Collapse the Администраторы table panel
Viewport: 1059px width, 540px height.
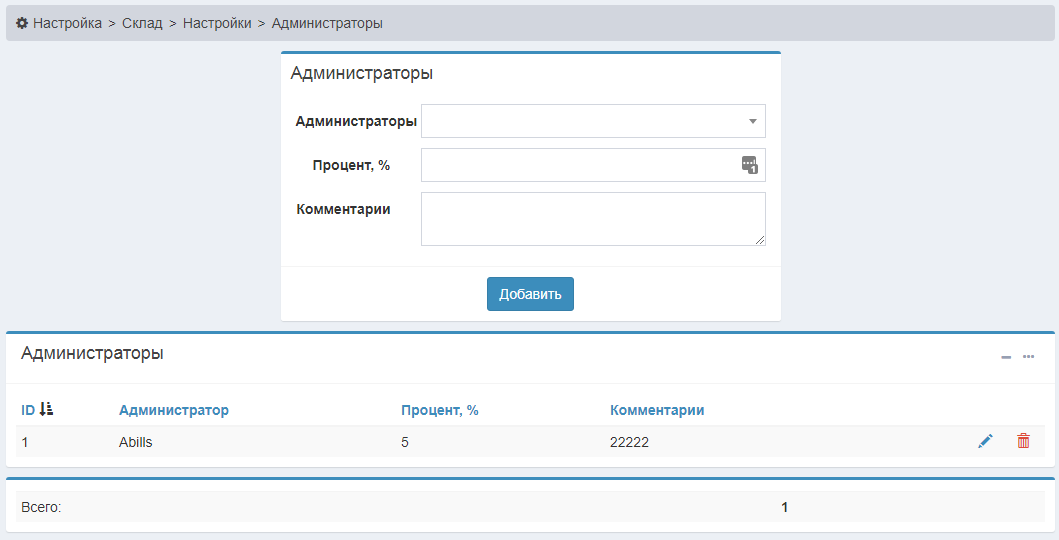tap(1006, 357)
